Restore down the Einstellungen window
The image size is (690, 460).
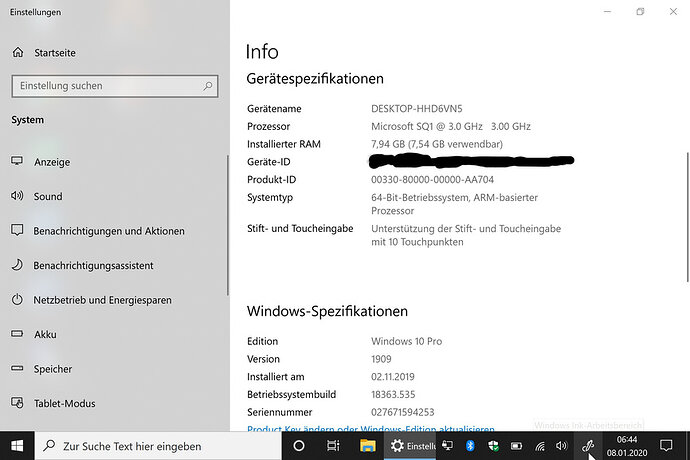(640, 12)
